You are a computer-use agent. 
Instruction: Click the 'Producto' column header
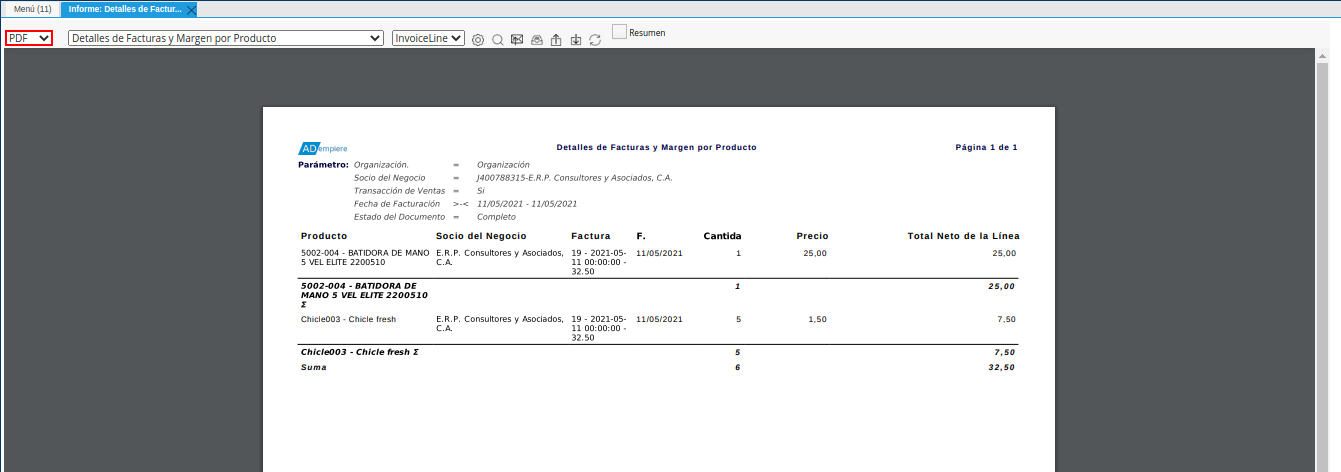(324, 236)
